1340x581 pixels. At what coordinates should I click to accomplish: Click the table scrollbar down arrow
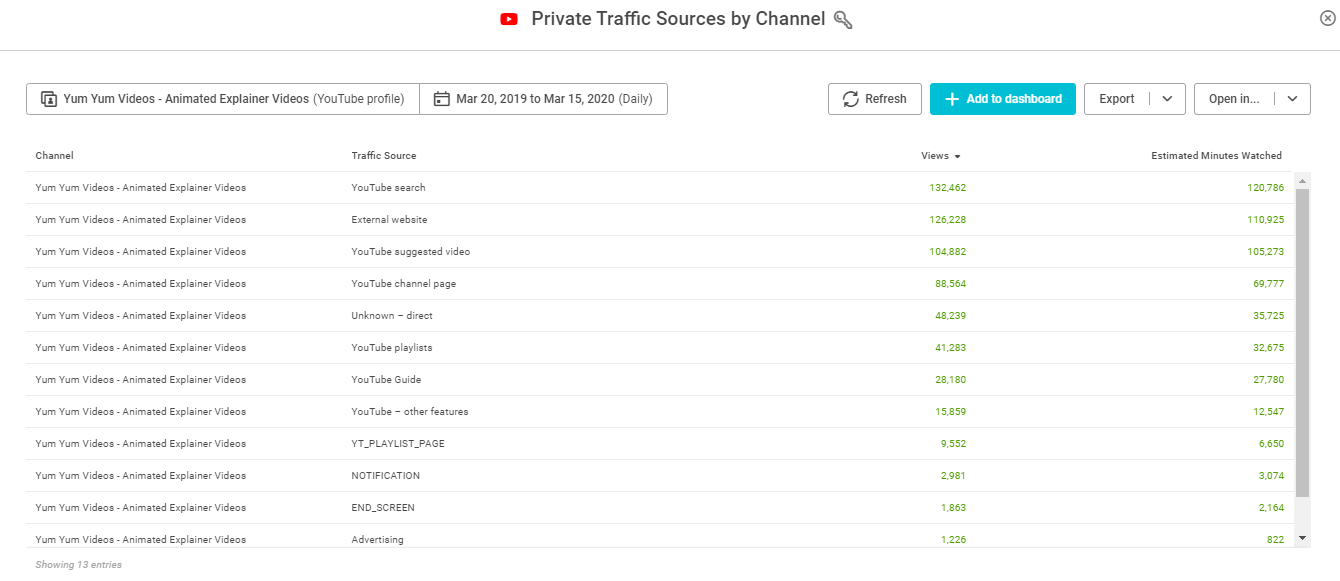[1302, 538]
